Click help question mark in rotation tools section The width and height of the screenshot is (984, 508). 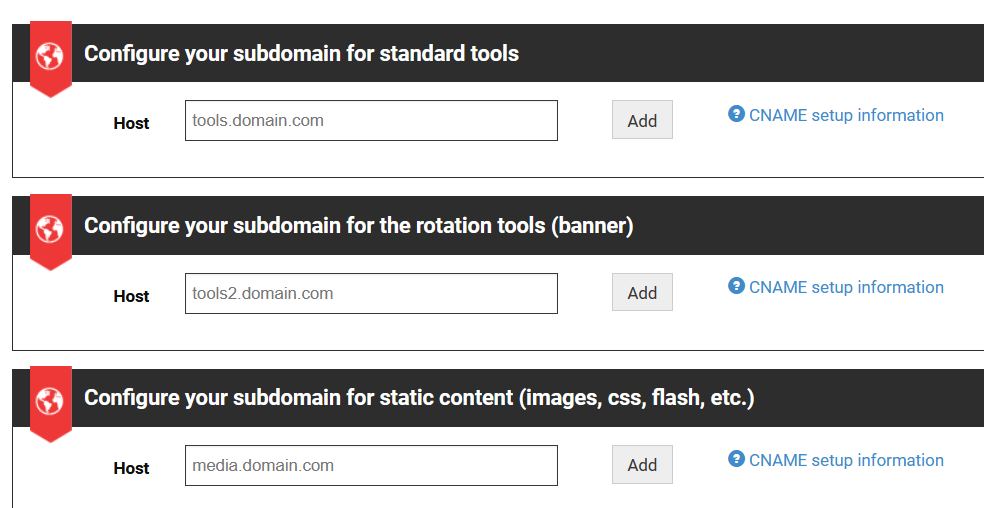(x=736, y=286)
